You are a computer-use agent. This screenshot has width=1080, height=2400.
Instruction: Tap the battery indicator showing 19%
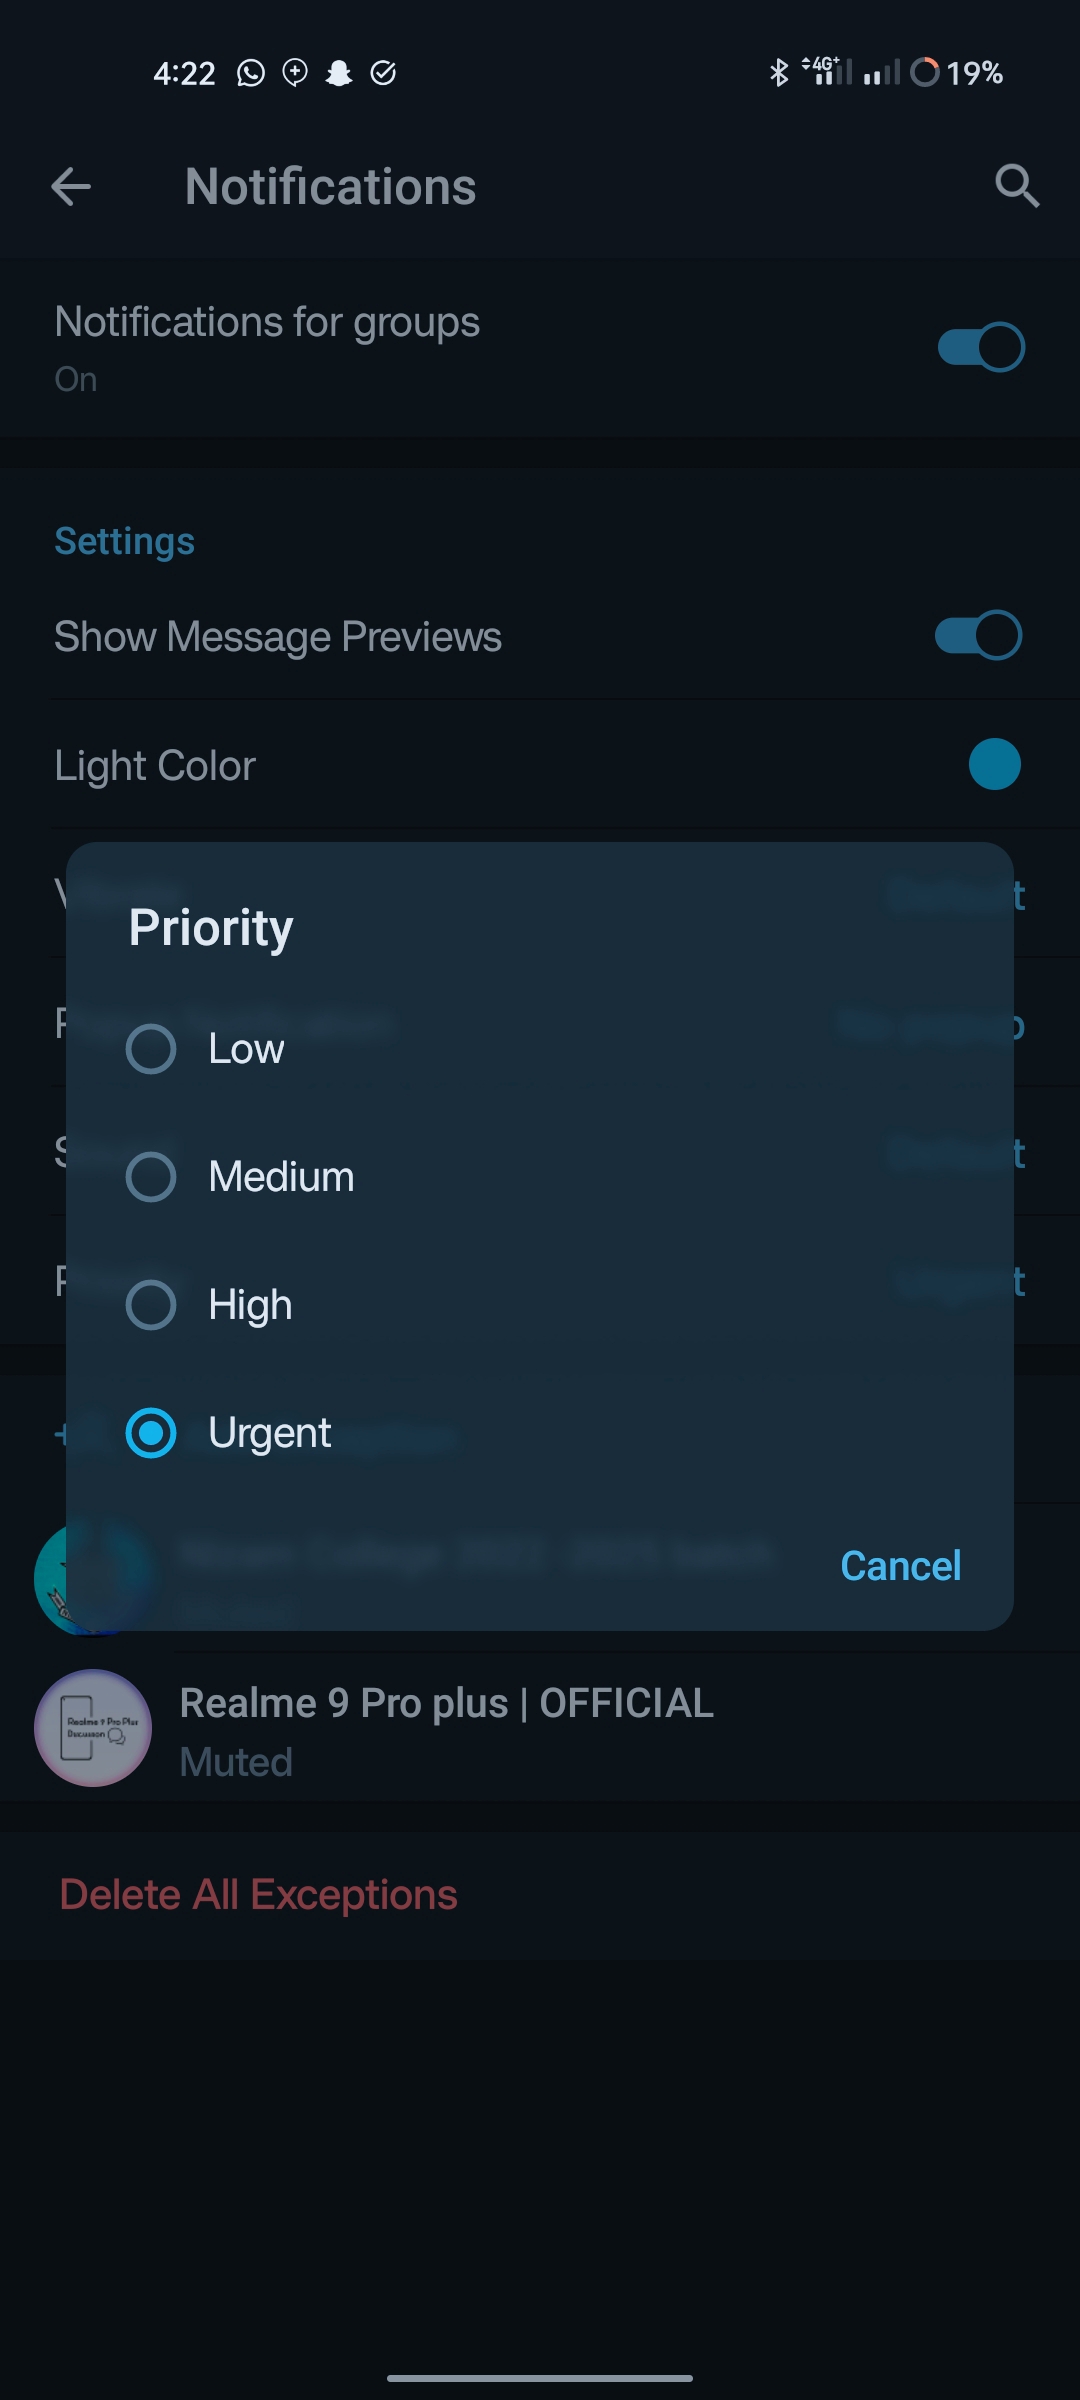(950, 71)
